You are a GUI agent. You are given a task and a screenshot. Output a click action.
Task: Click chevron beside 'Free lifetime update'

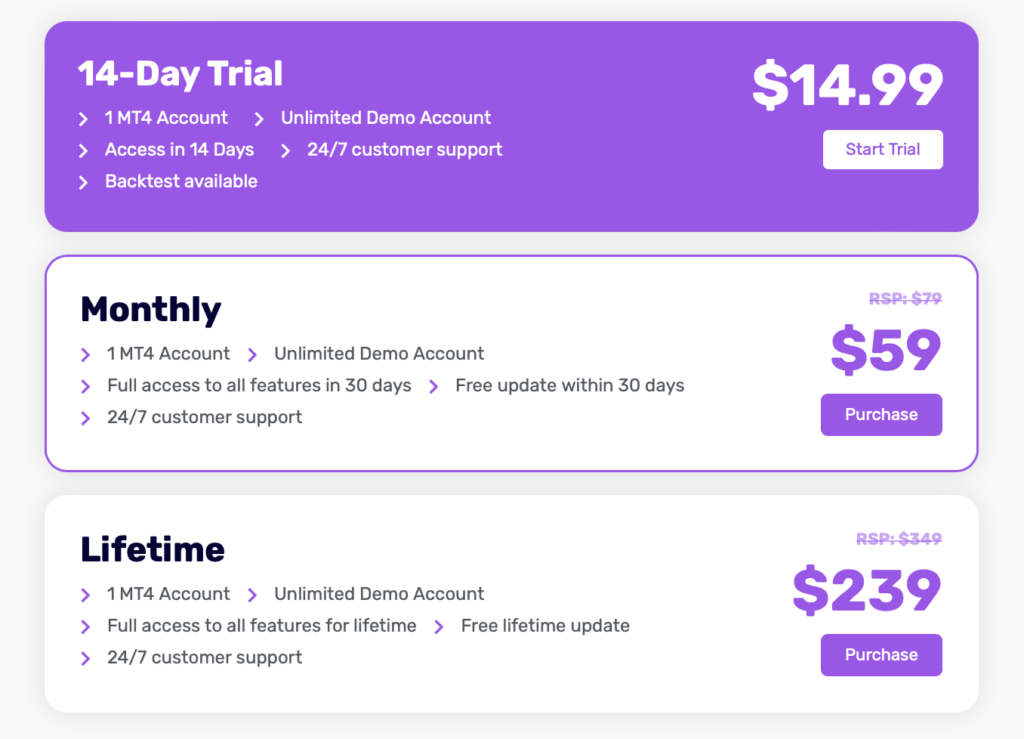[x=439, y=627]
